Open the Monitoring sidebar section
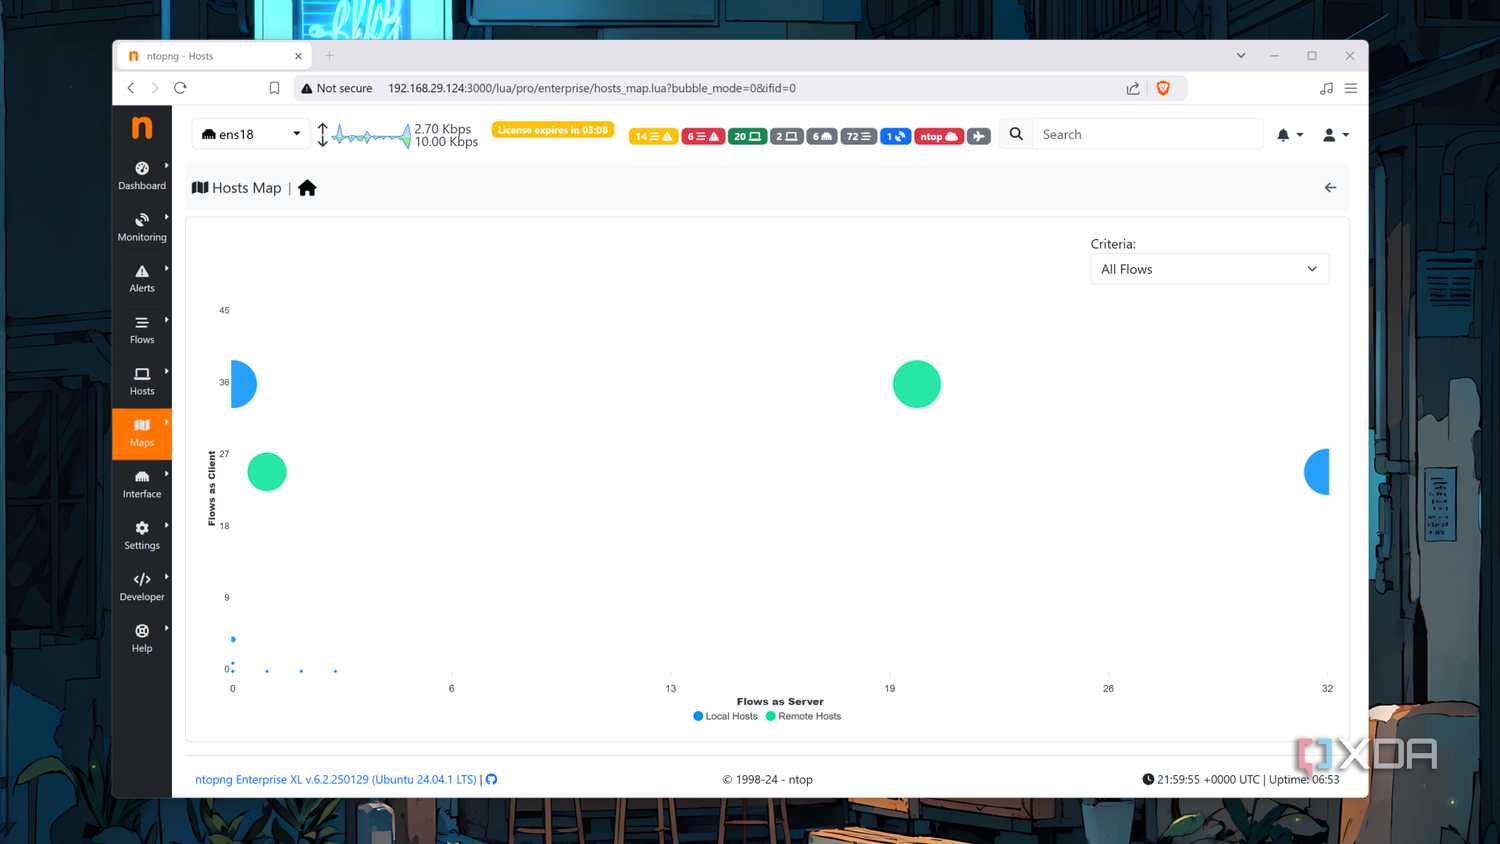 click(142, 227)
